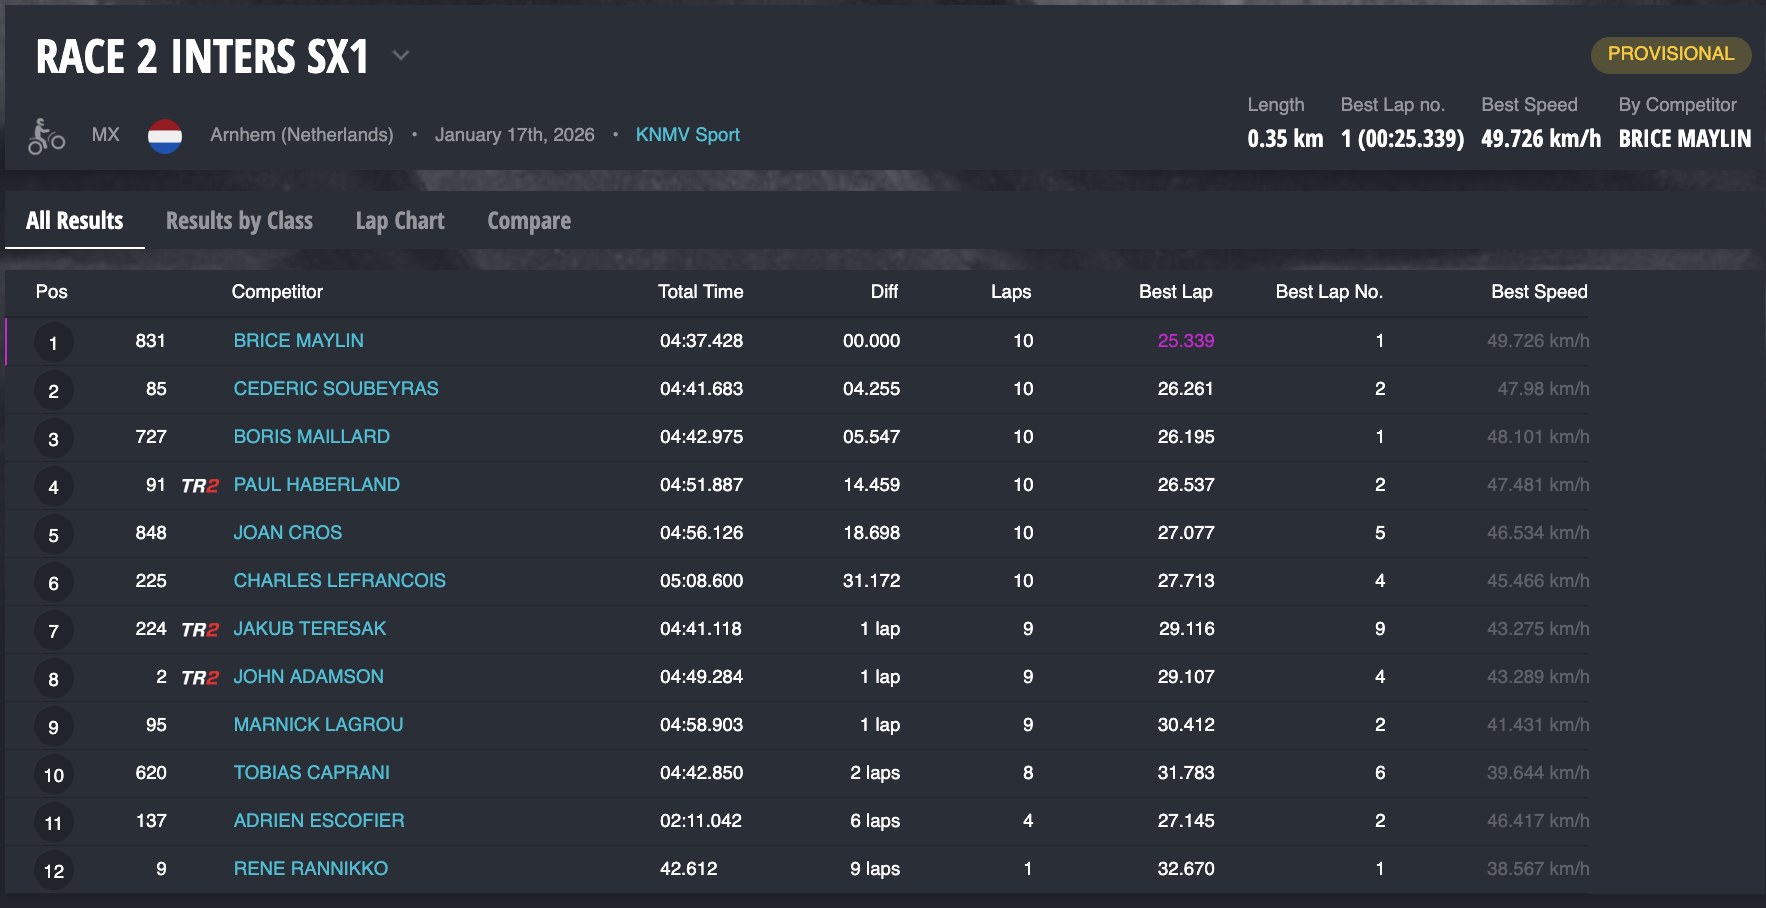Image resolution: width=1766 pixels, height=908 pixels.
Task: Open Brice Maylin's competitor page
Action: tap(298, 341)
